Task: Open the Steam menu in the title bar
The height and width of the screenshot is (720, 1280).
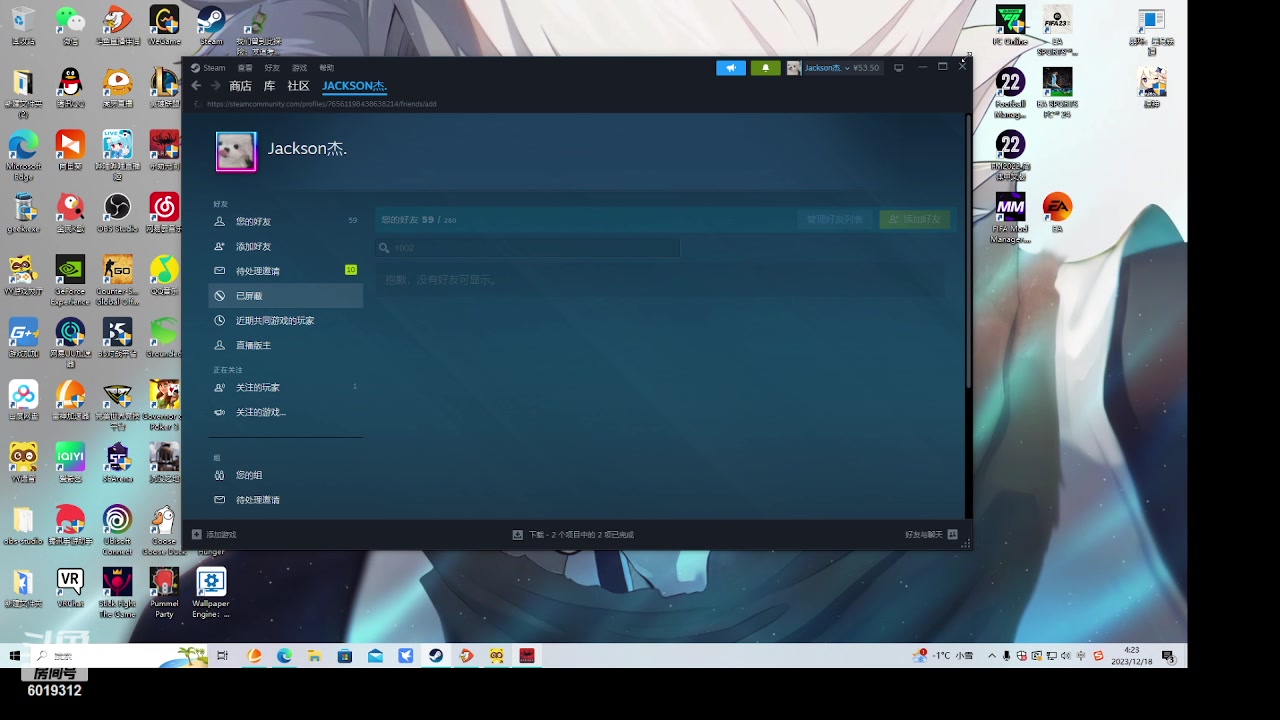Action: [x=209, y=68]
